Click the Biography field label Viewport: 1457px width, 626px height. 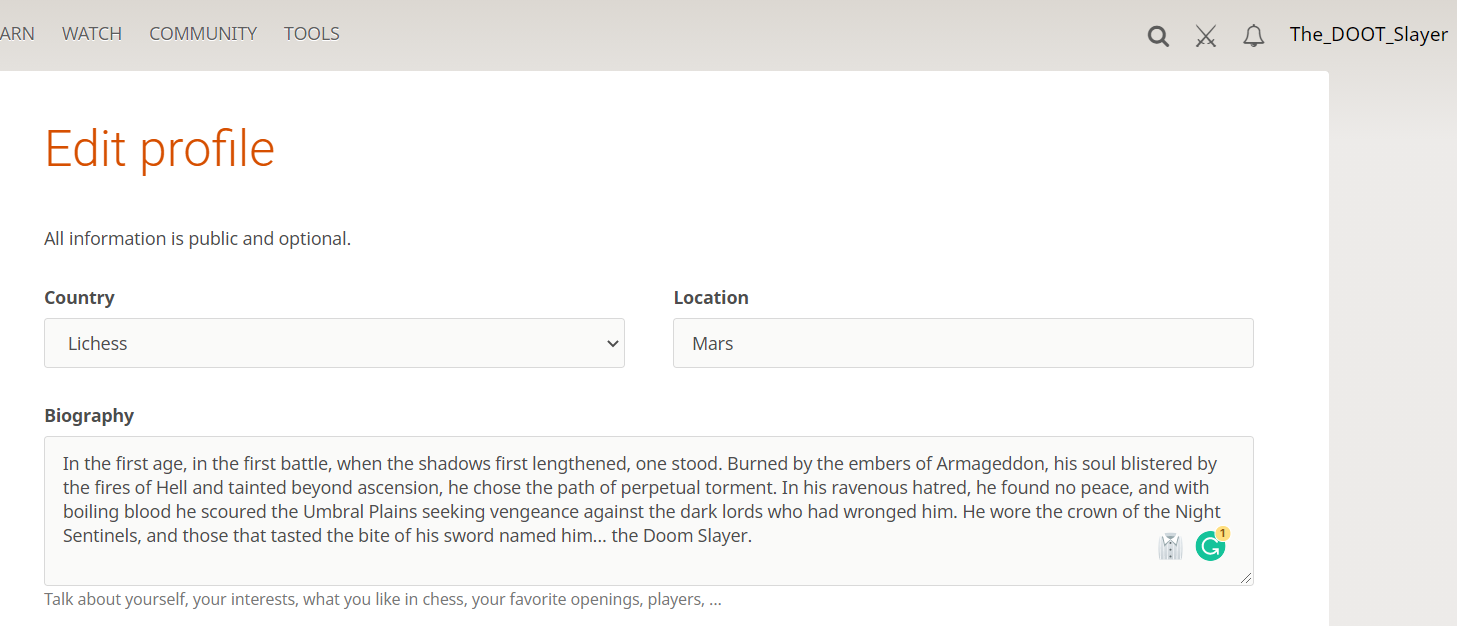pyautogui.click(x=89, y=416)
